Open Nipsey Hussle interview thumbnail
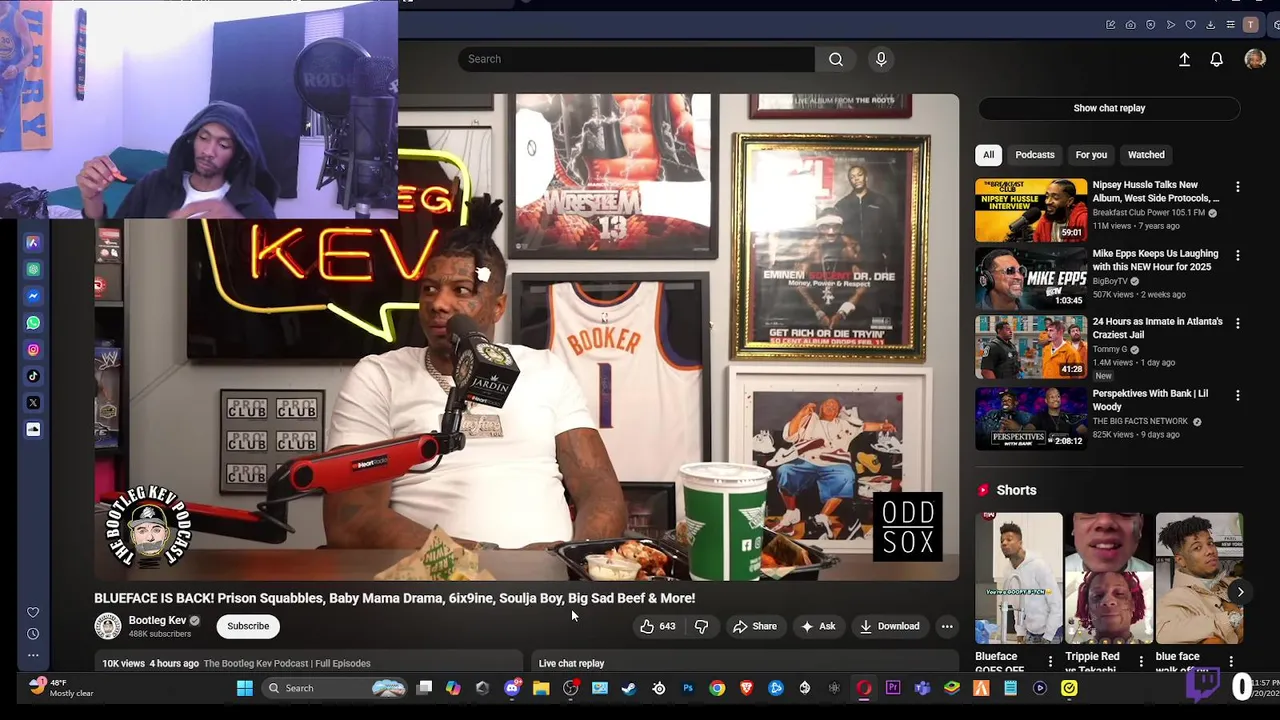 tap(1031, 210)
